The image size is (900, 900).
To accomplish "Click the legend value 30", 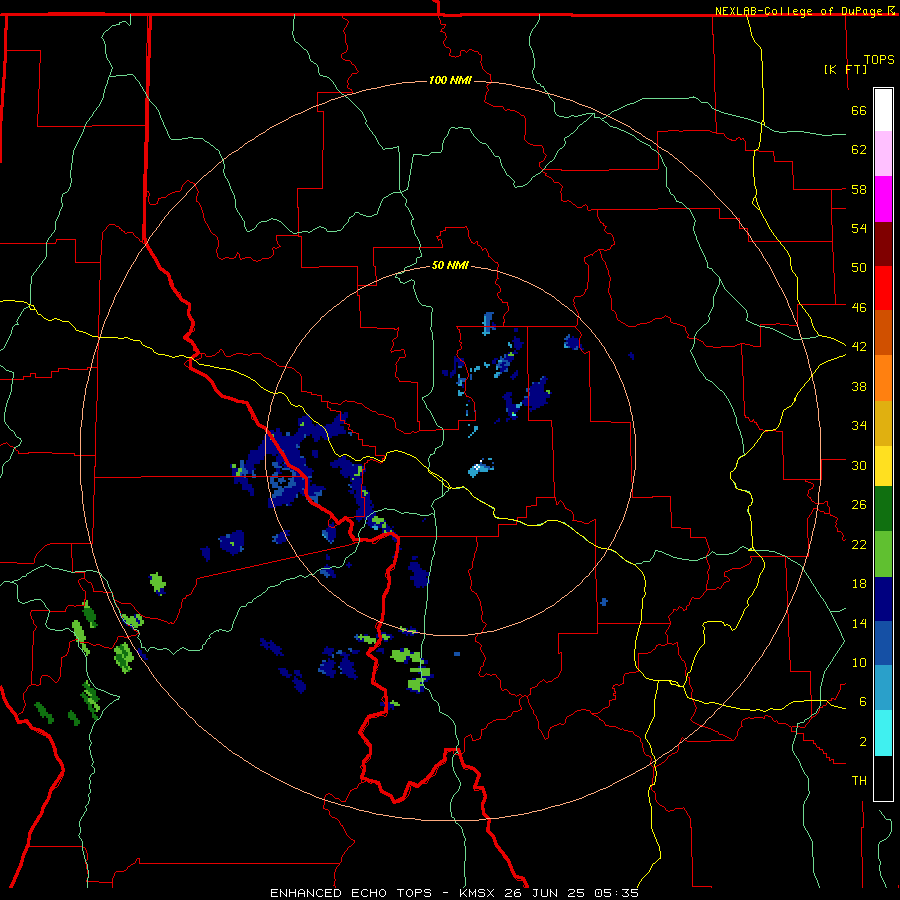I will pos(859,465).
